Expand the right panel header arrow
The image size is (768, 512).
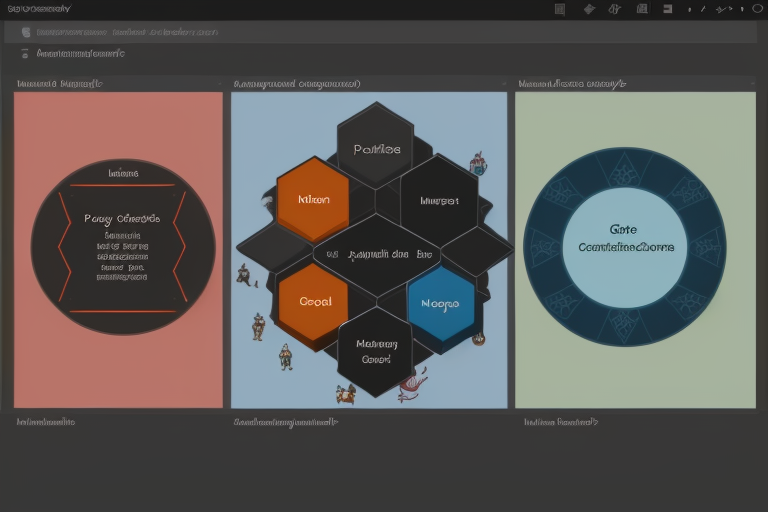click(x=752, y=84)
